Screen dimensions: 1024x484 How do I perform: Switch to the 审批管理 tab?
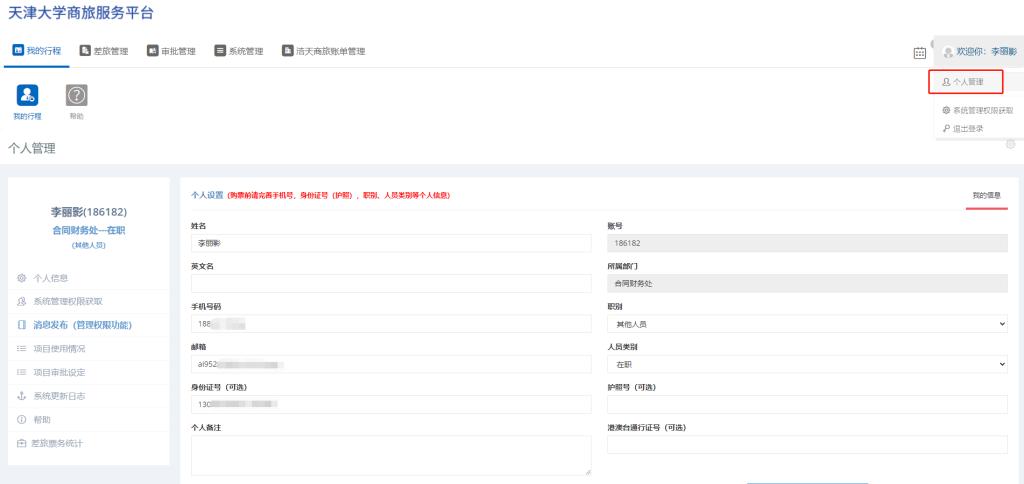click(x=171, y=51)
